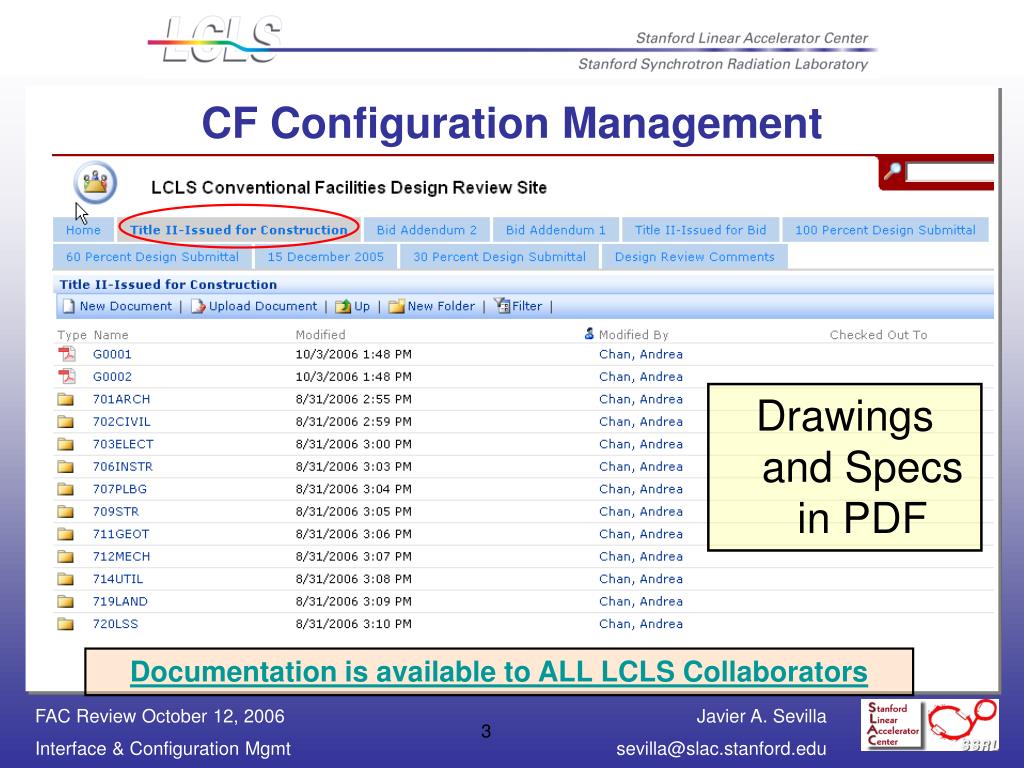The height and width of the screenshot is (768, 1024).
Task: Sort by the Name column header
Action: pyautogui.click(x=111, y=335)
